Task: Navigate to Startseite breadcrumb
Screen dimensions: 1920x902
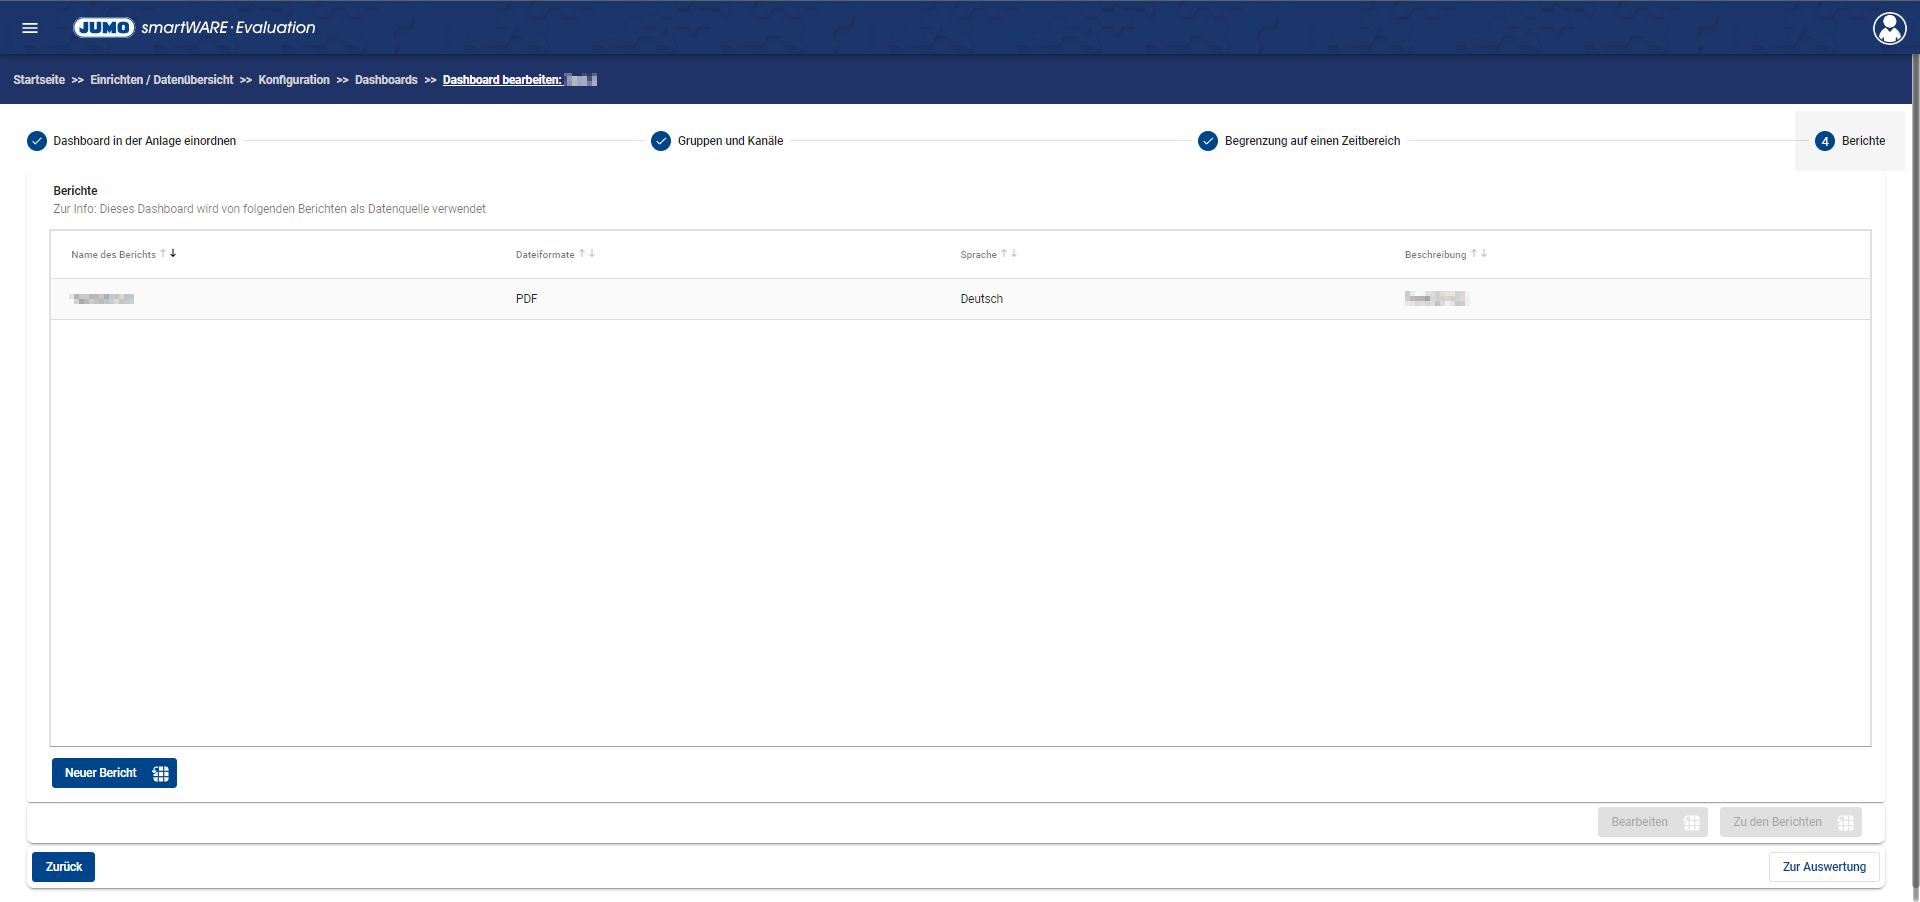Action: 39,80
